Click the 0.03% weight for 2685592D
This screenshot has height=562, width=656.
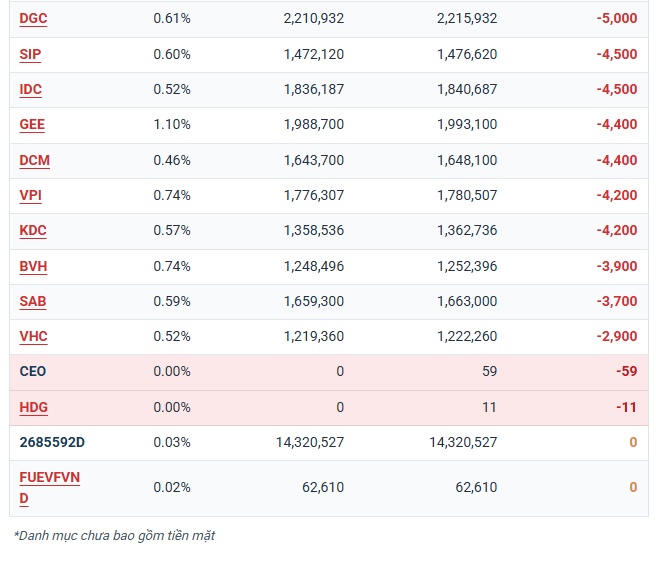172,442
